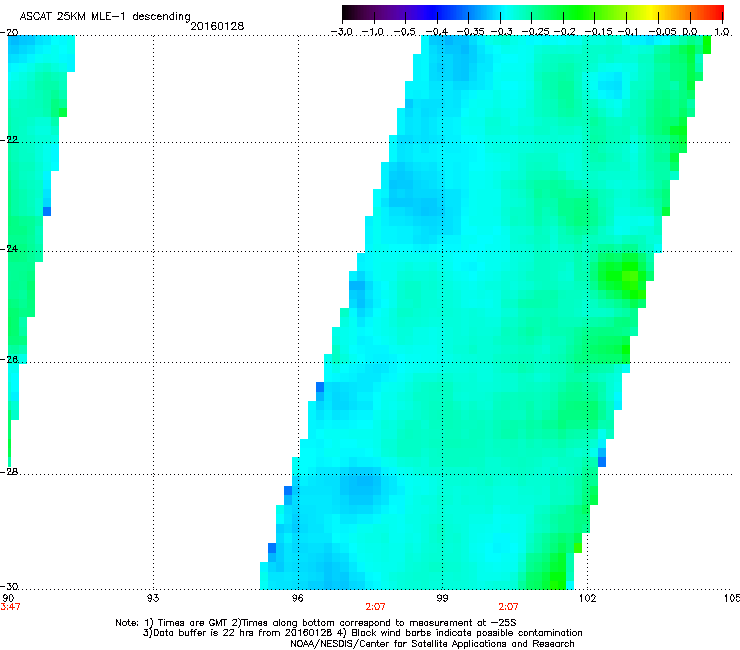
Task: Click the -0.1 color scale label
Action: click(x=628, y=32)
